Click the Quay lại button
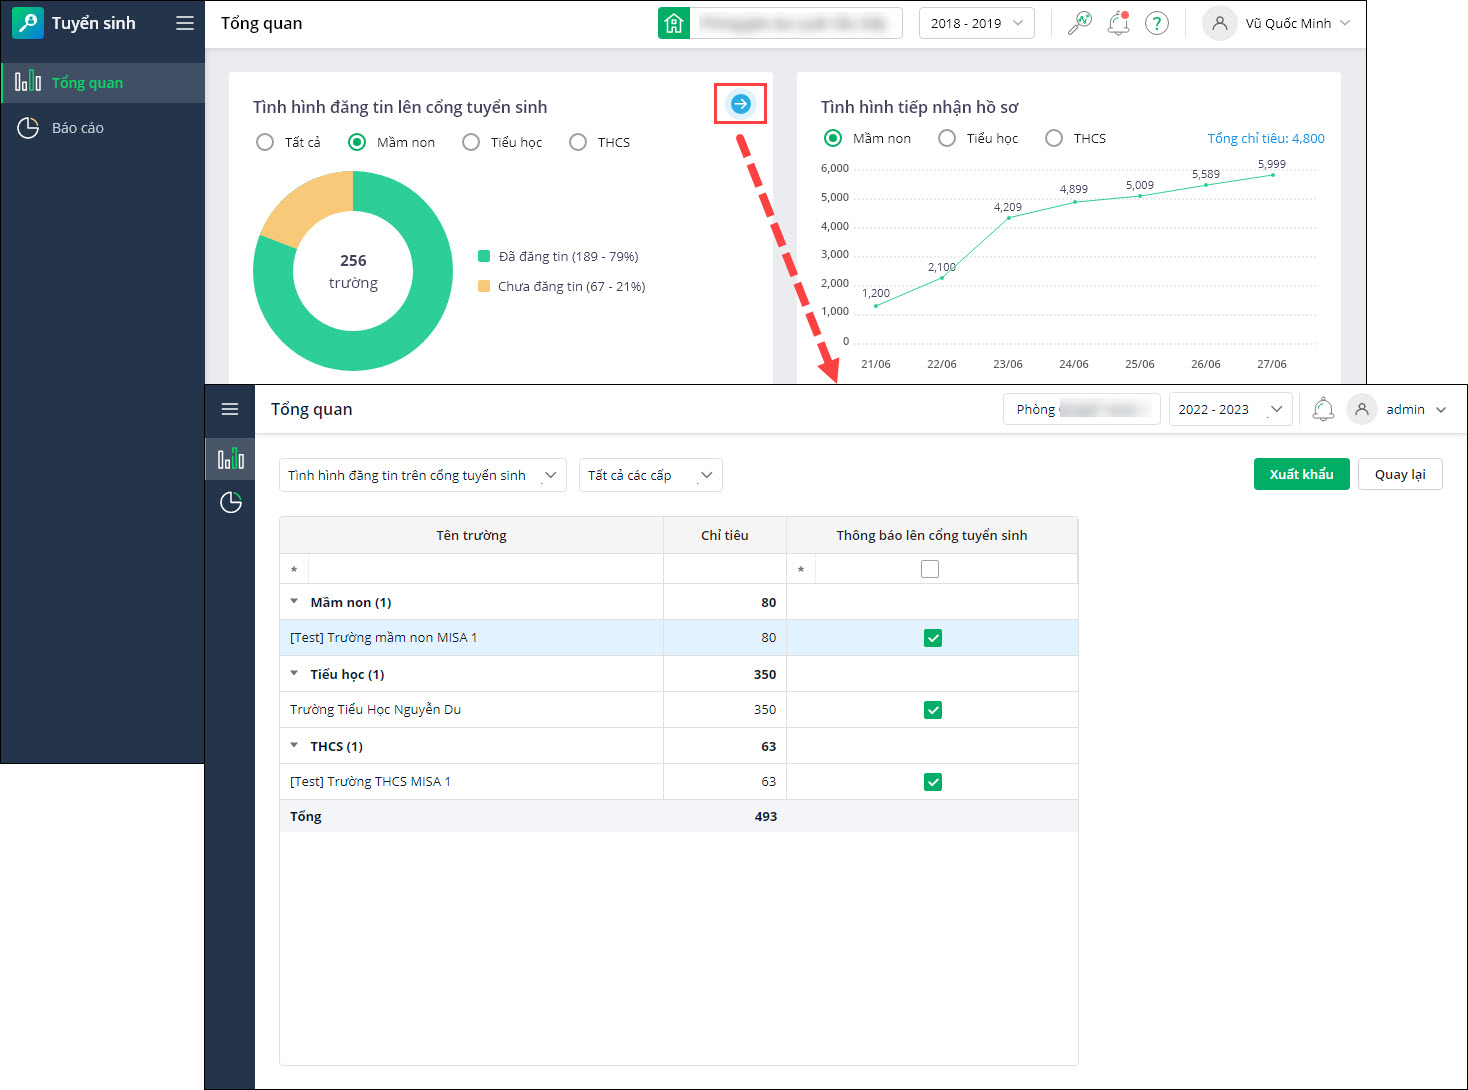Viewport: 1468px width, 1090px height. (1399, 474)
